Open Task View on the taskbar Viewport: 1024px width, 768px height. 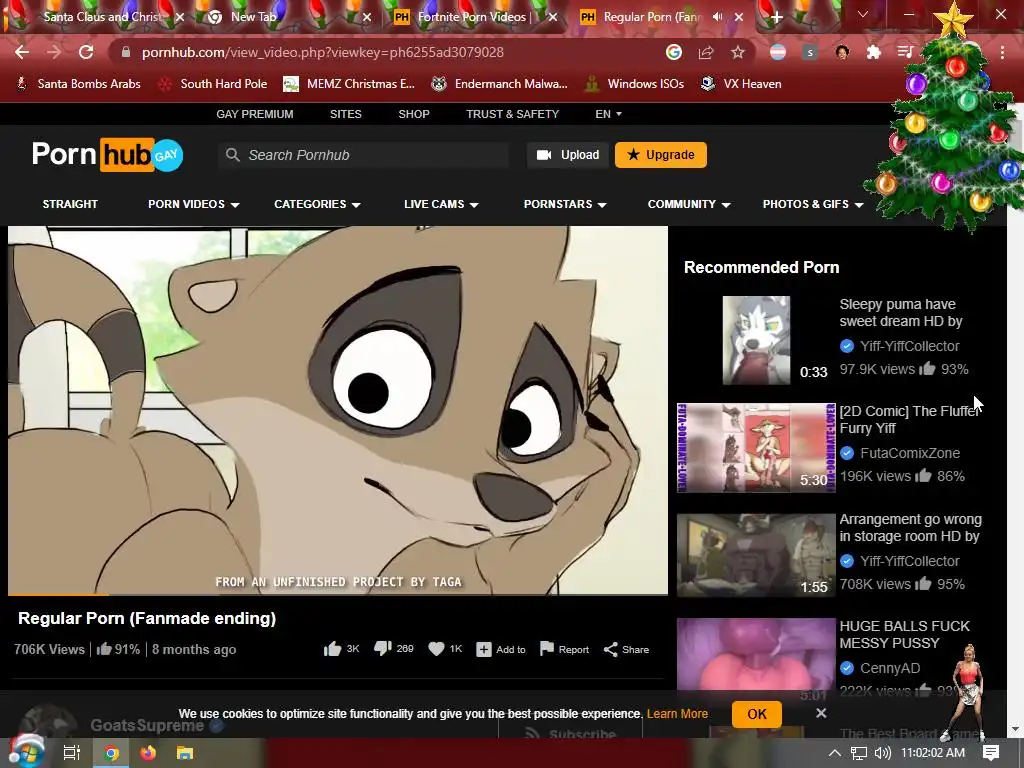(x=71, y=753)
